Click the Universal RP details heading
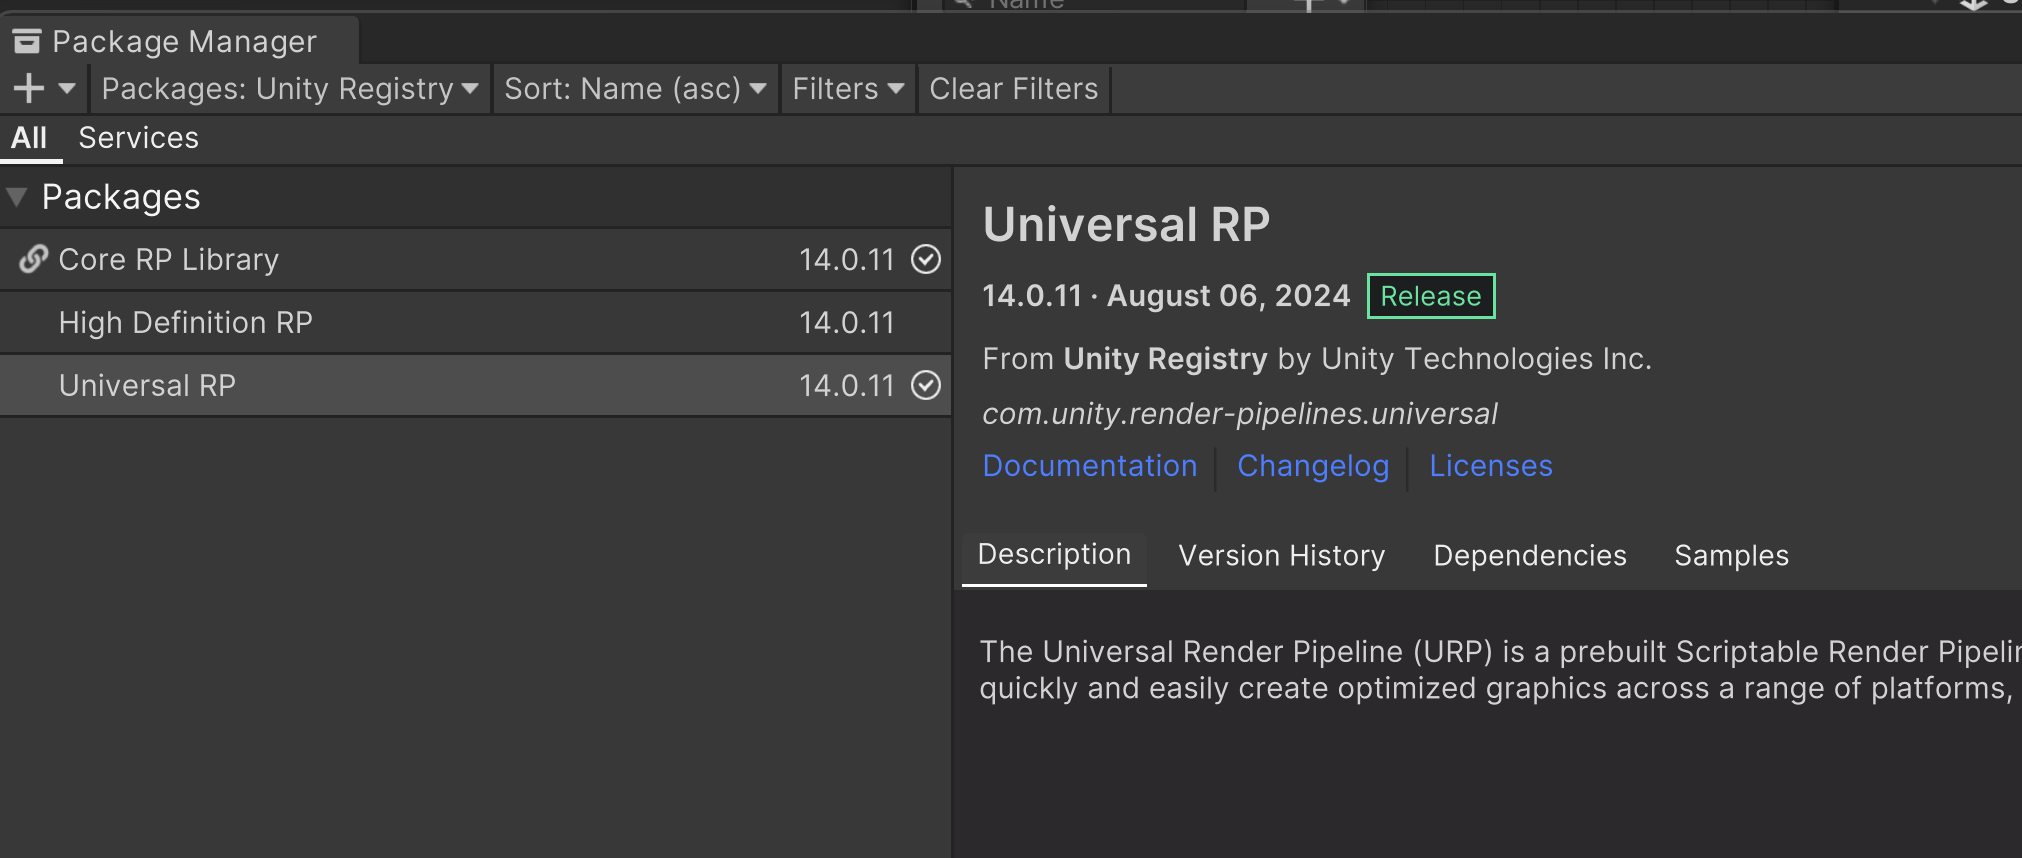 click(1126, 224)
